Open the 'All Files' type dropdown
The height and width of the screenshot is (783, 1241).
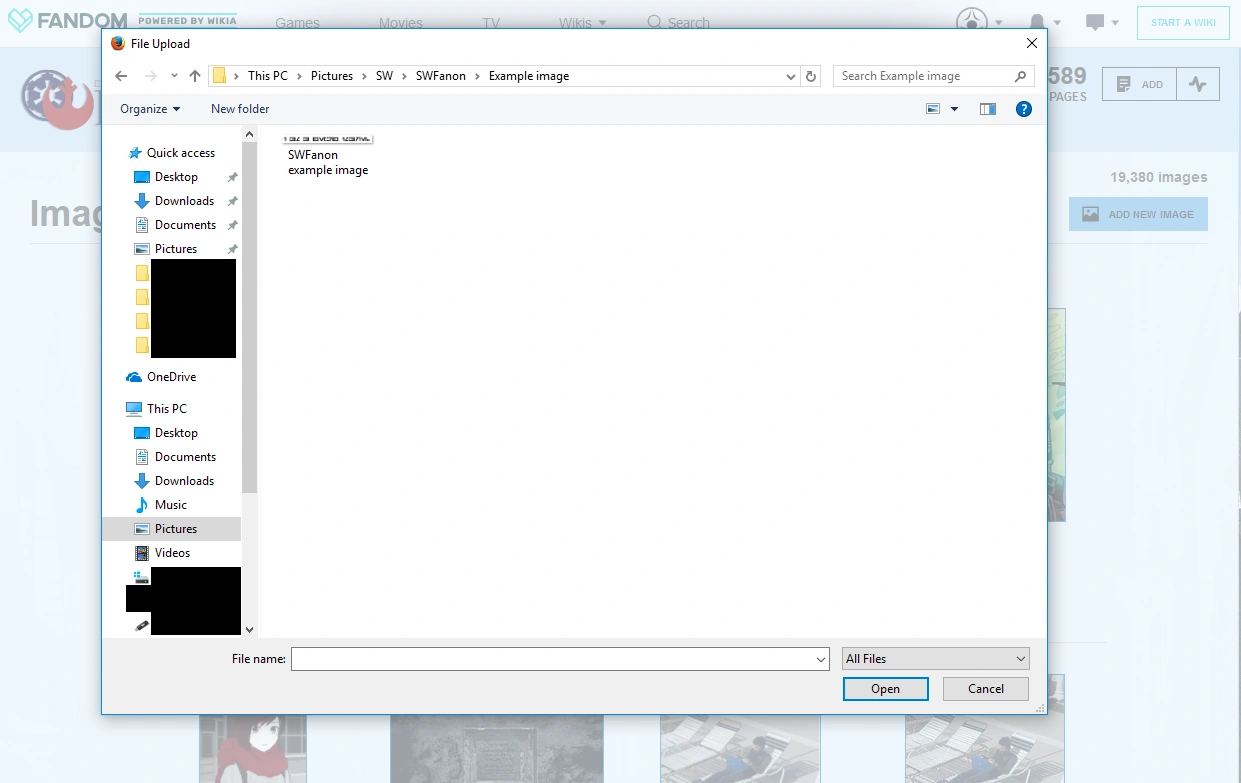tap(935, 659)
